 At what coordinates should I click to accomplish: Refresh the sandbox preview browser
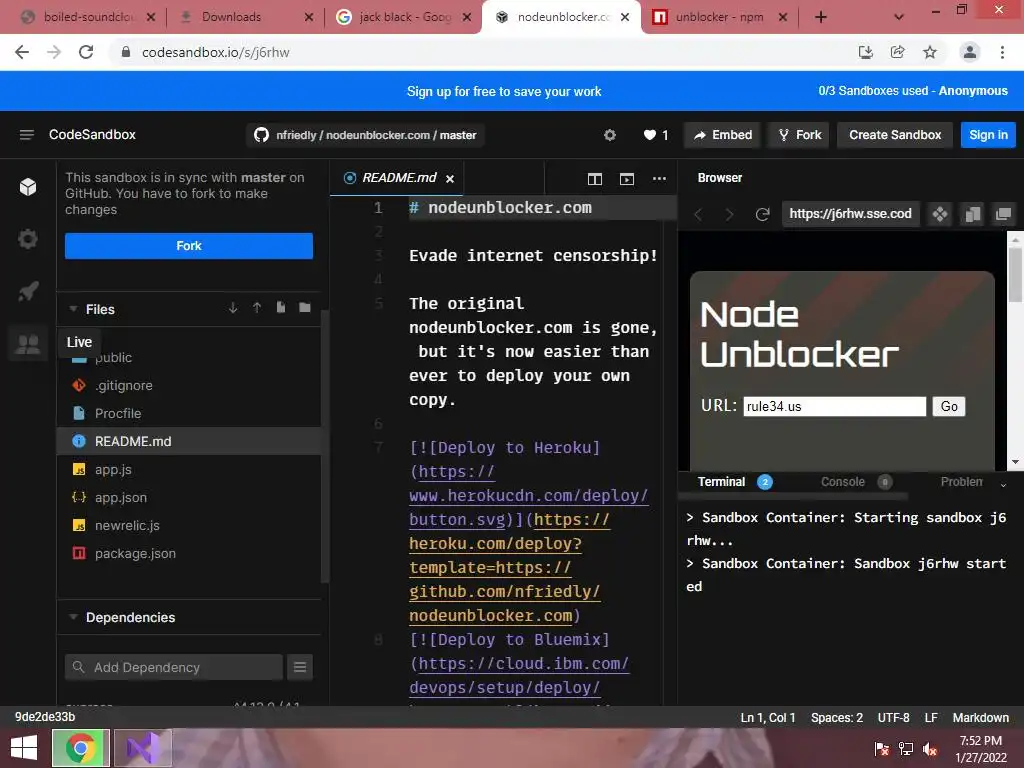(762, 214)
